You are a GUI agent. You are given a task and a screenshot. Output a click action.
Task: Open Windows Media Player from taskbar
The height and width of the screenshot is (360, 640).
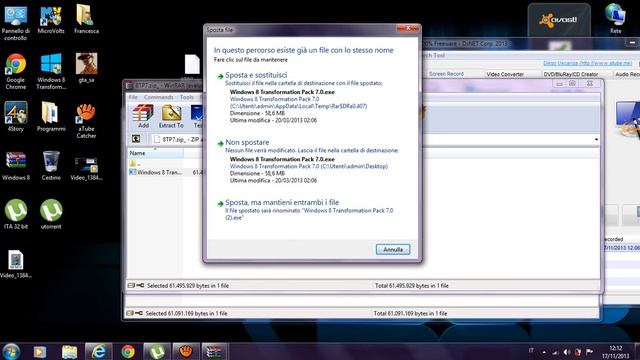[40, 351]
